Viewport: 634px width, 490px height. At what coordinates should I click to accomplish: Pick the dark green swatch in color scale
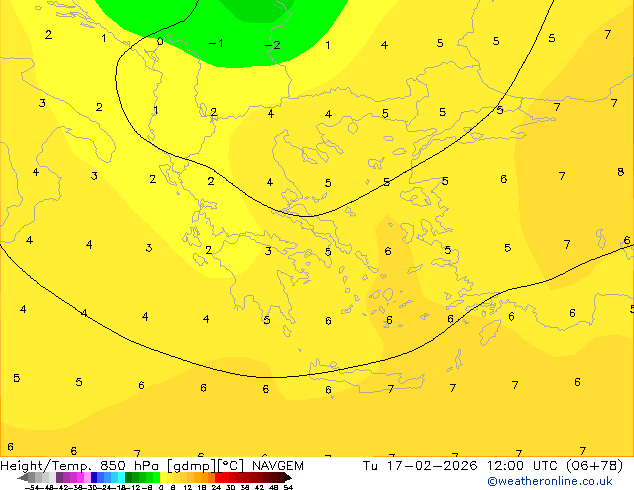[x=129, y=477]
